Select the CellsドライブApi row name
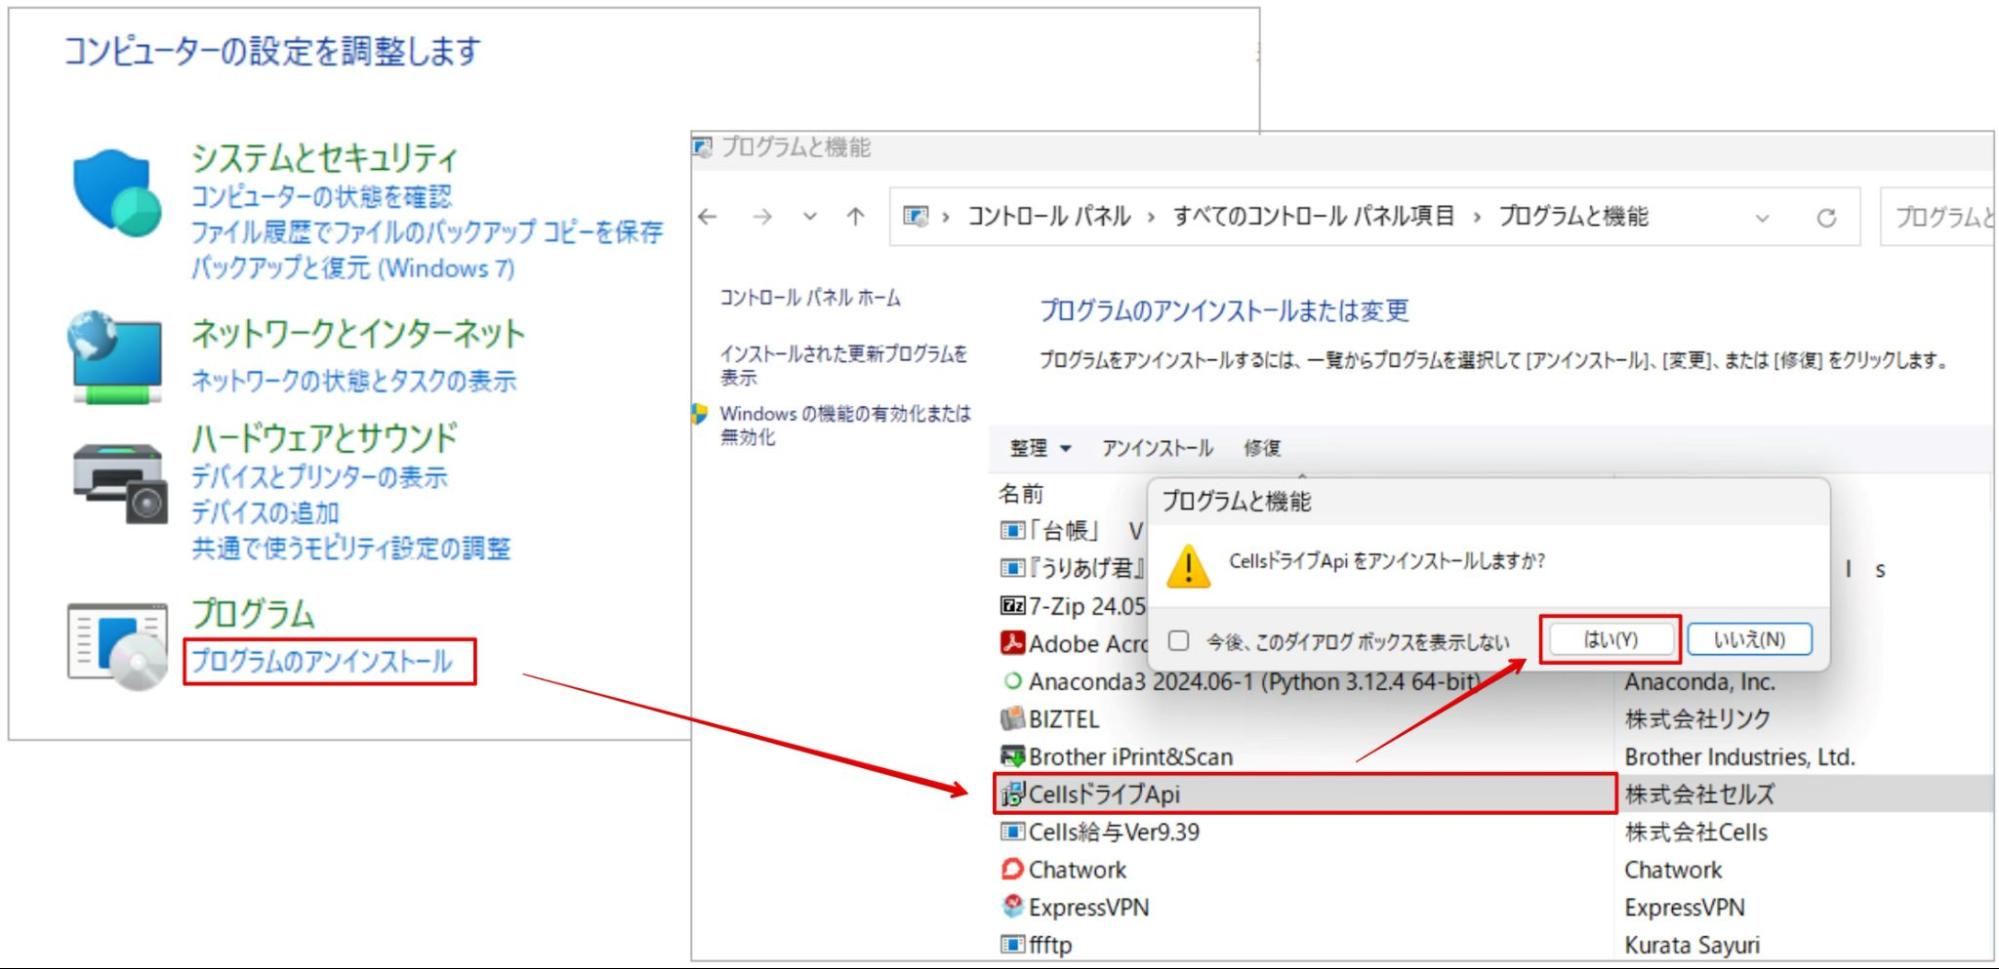This screenshot has width=1999, height=969. tap(1104, 794)
